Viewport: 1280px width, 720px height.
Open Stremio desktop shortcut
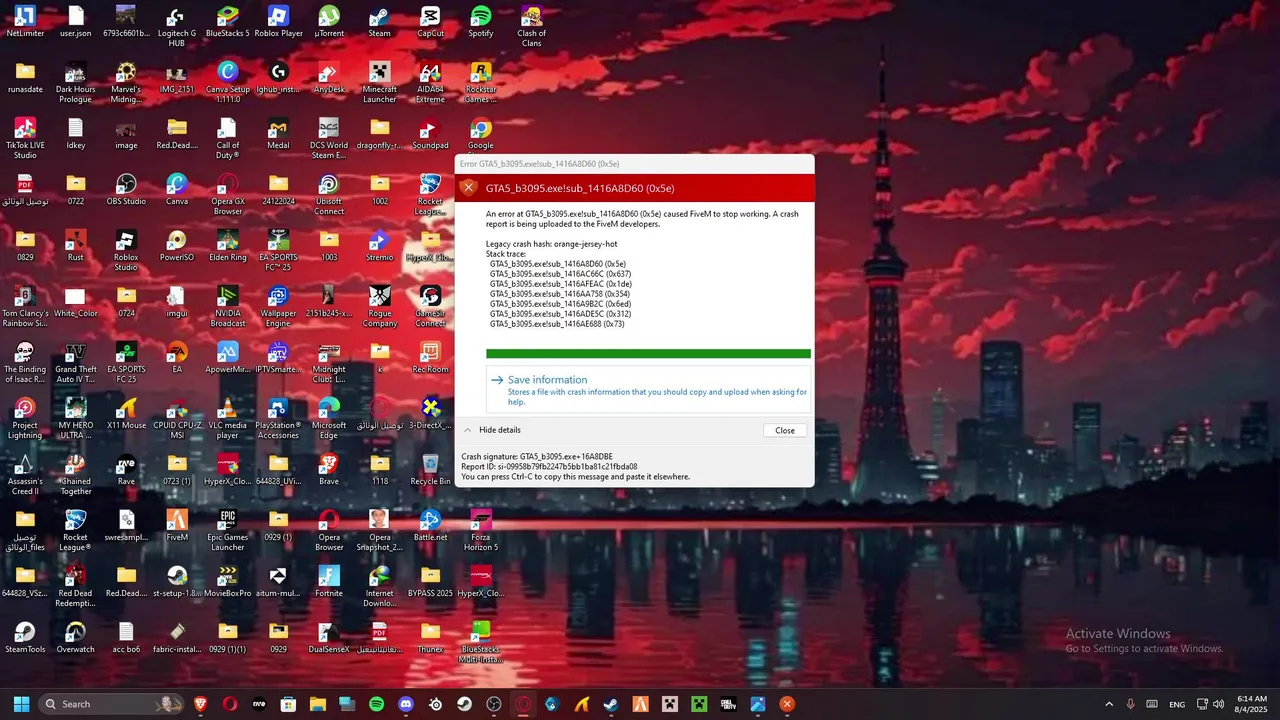tap(380, 245)
